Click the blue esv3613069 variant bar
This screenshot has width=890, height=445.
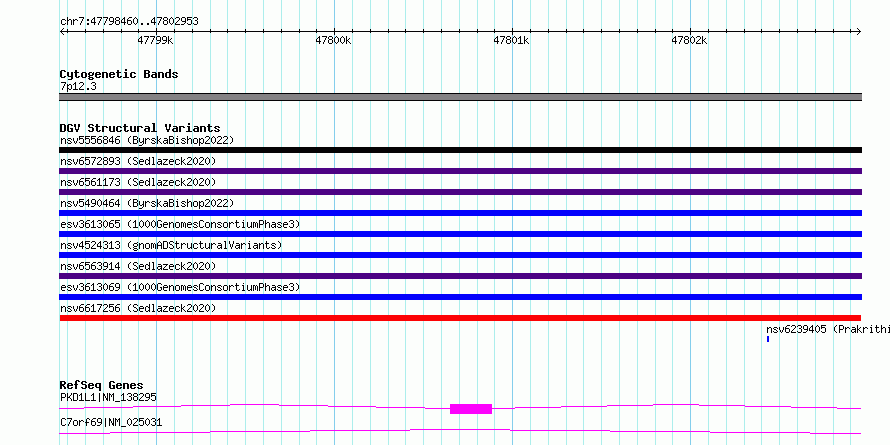click(x=460, y=297)
